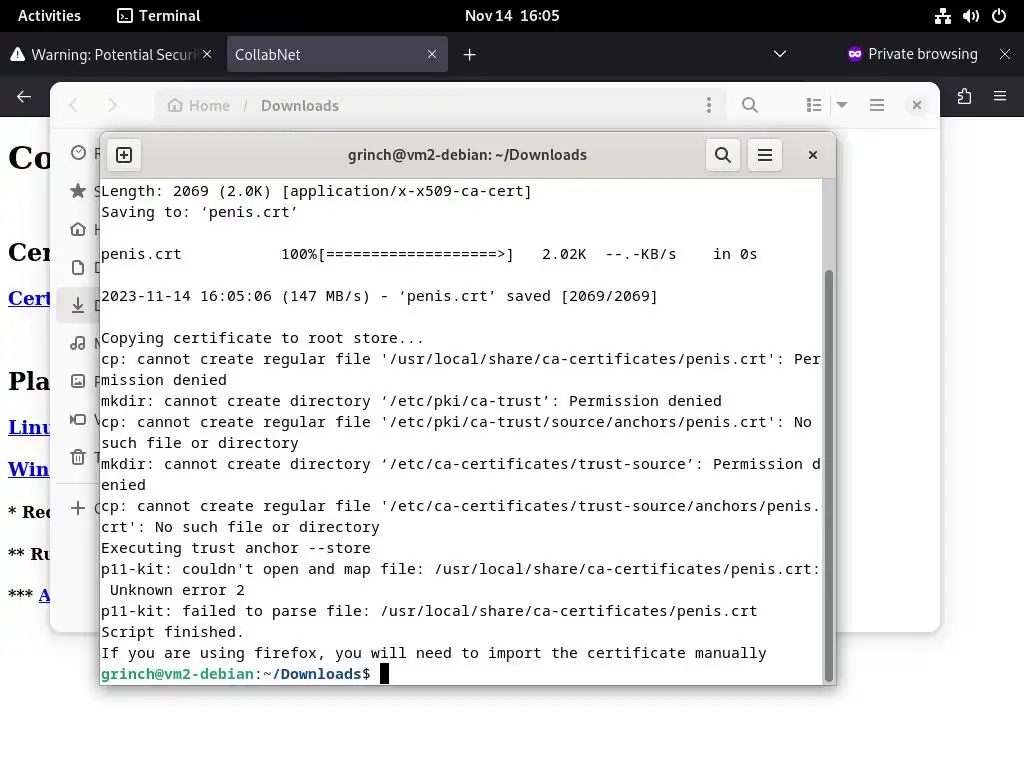Click the Private browsing indicator
This screenshot has width=1024, height=768.
click(912, 54)
